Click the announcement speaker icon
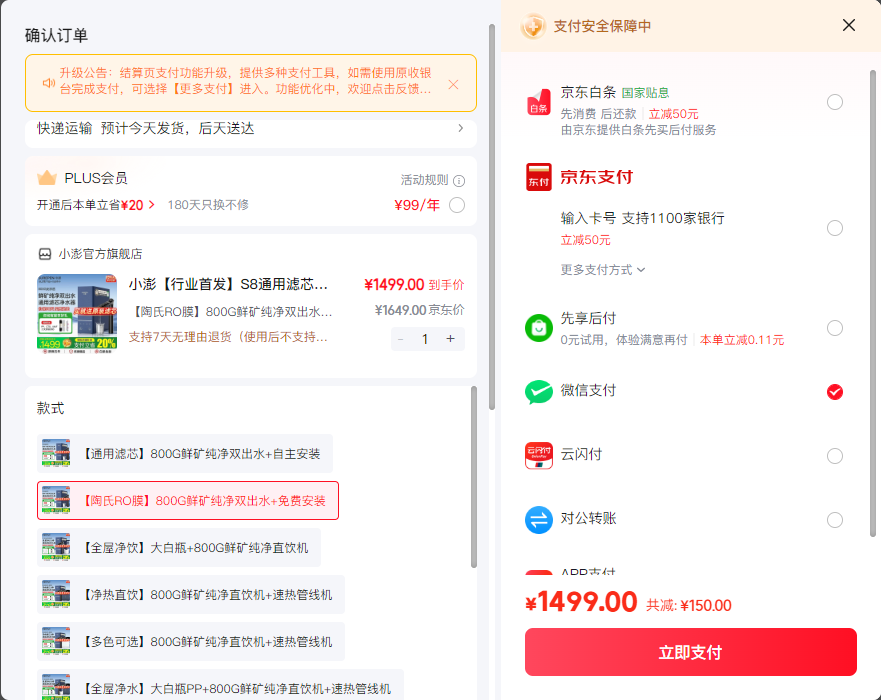 coord(49,83)
